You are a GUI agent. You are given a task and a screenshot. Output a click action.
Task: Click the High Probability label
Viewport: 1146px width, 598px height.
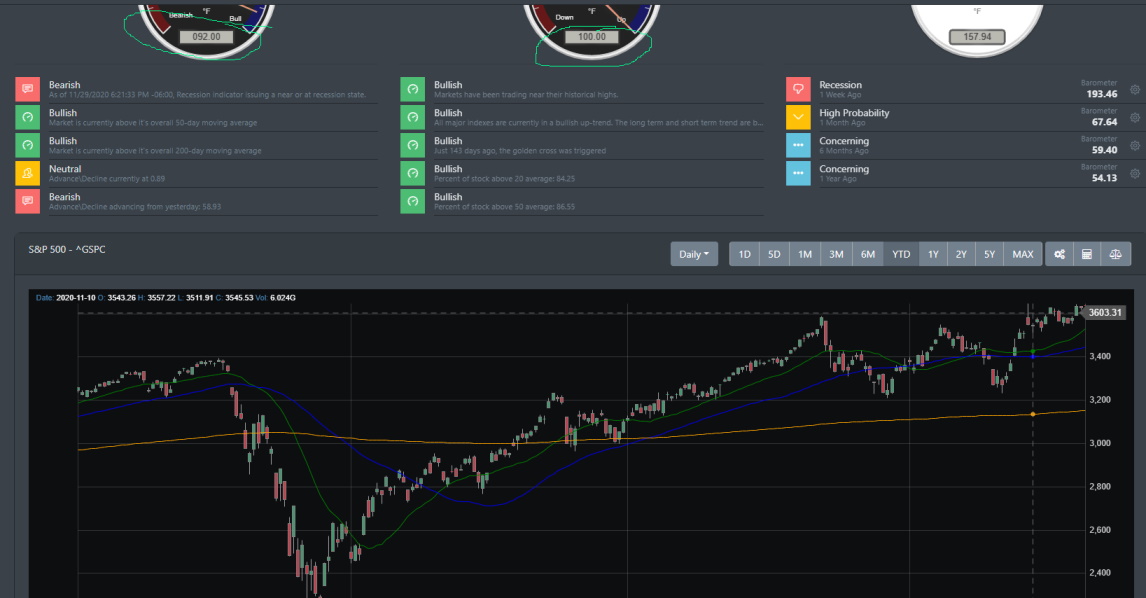tap(854, 113)
